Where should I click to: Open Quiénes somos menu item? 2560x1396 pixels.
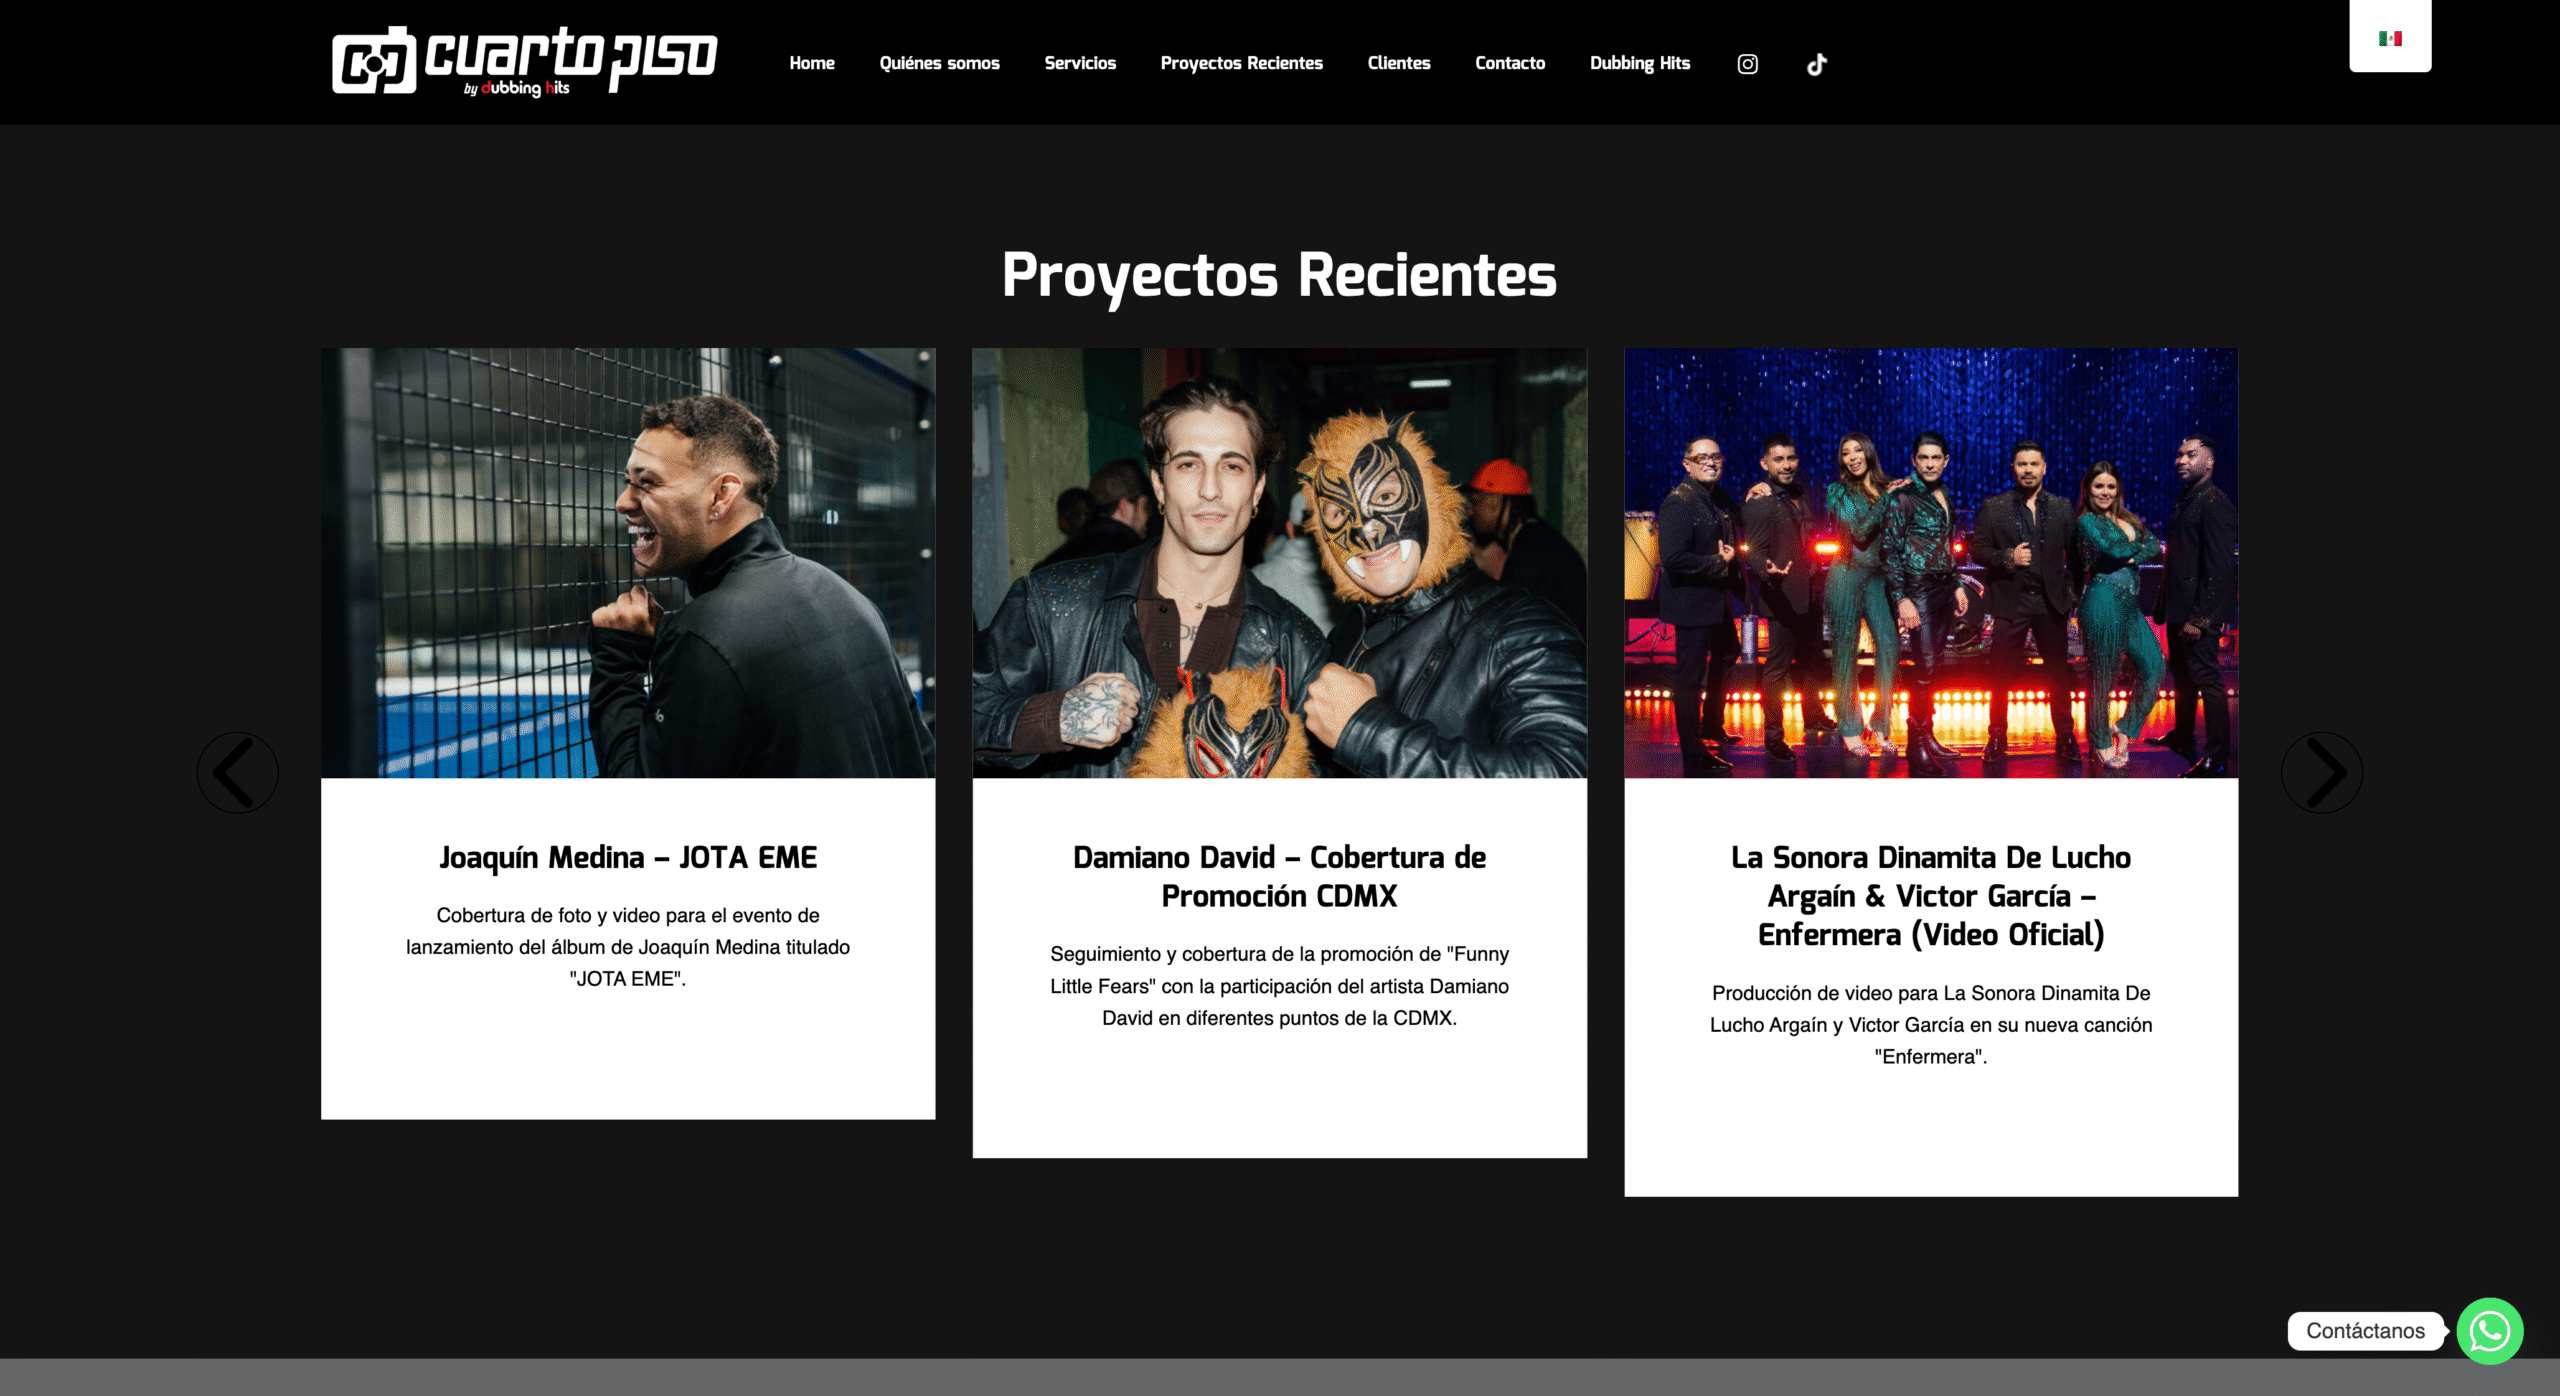click(939, 63)
